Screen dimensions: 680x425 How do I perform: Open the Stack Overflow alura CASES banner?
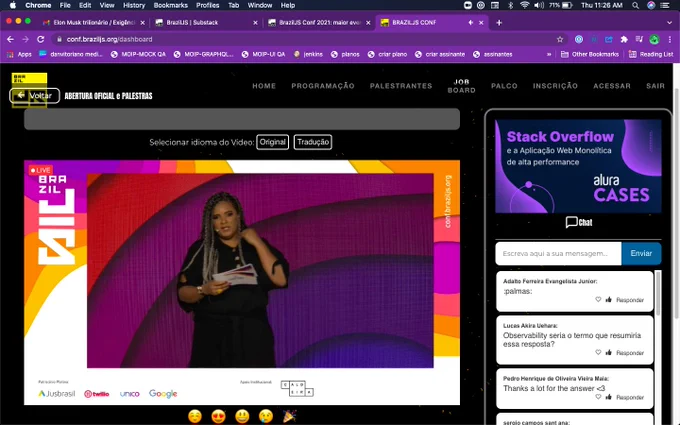pyautogui.click(x=578, y=166)
